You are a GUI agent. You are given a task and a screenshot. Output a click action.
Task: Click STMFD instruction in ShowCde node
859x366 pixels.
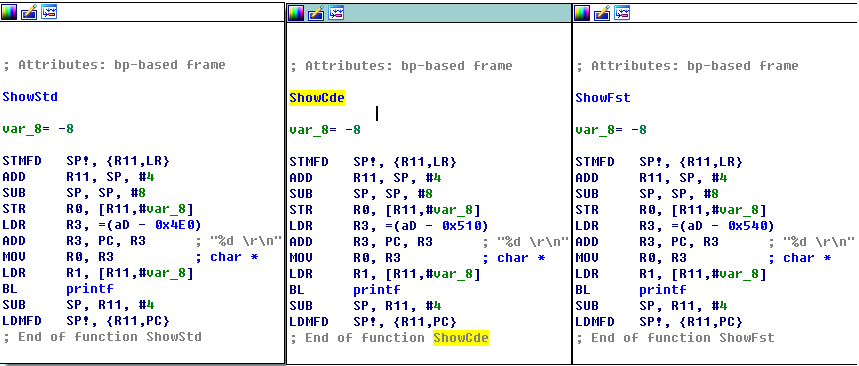point(373,162)
